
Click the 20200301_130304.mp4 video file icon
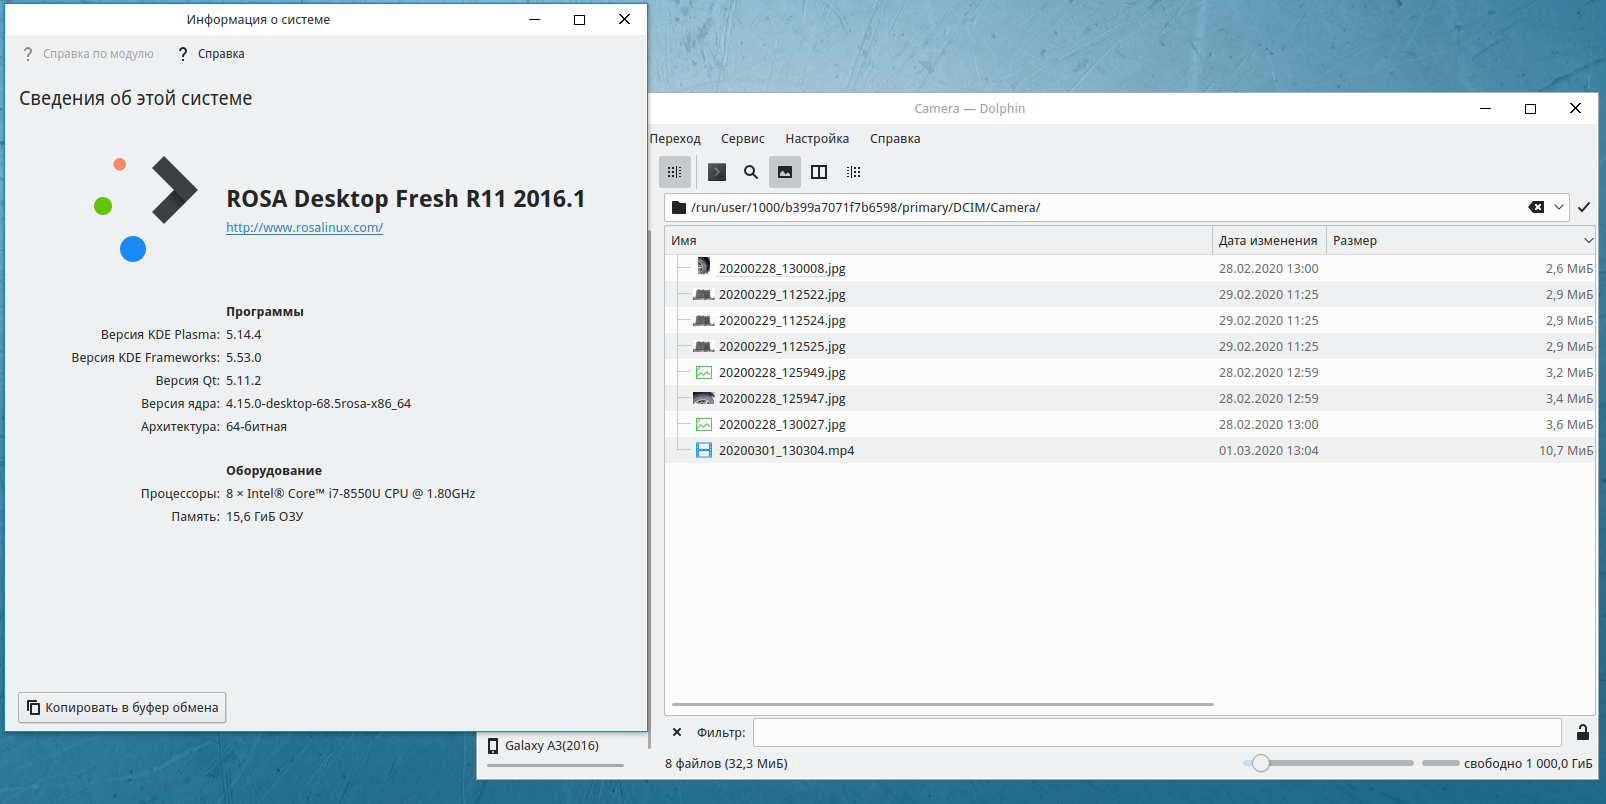pos(704,451)
